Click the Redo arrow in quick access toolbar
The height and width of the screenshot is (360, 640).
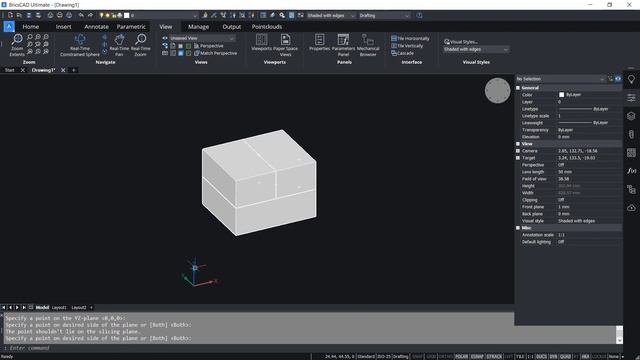coord(90,16)
